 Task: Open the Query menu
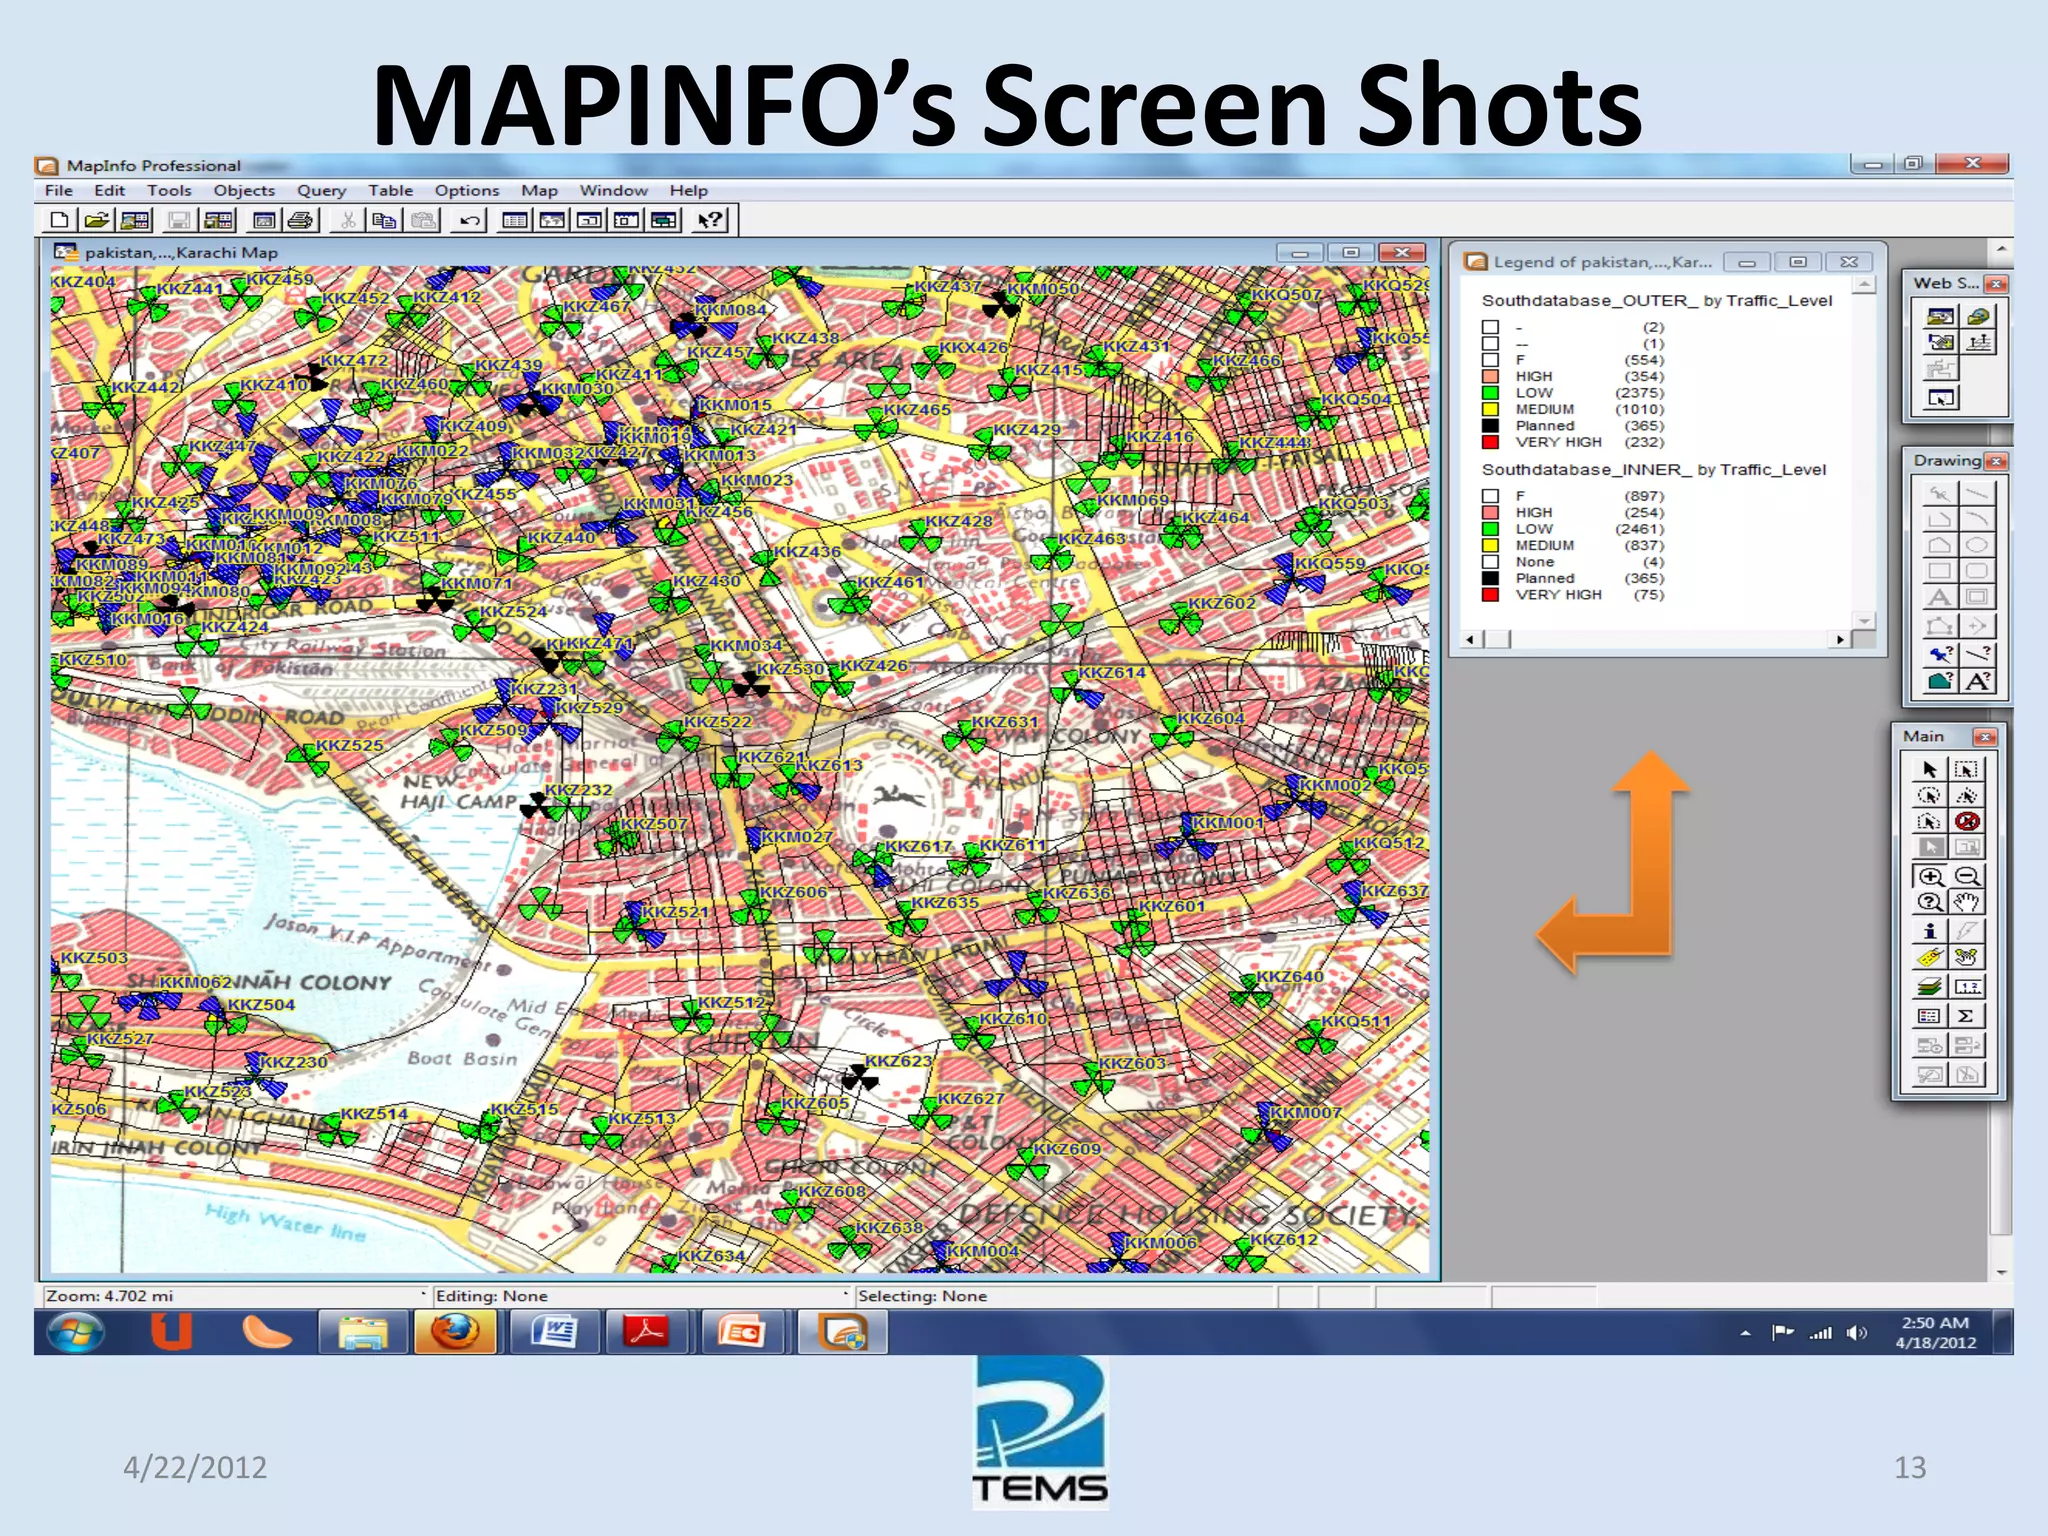[x=321, y=190]
